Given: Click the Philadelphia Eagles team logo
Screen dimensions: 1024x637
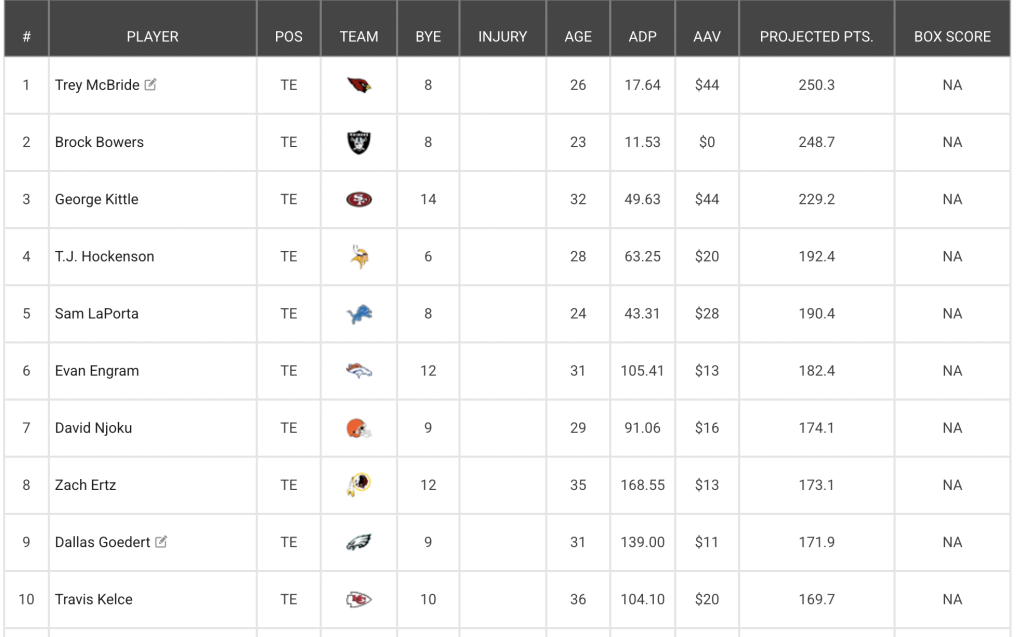Looking at the screenshot, I should (x=359, y=542).
